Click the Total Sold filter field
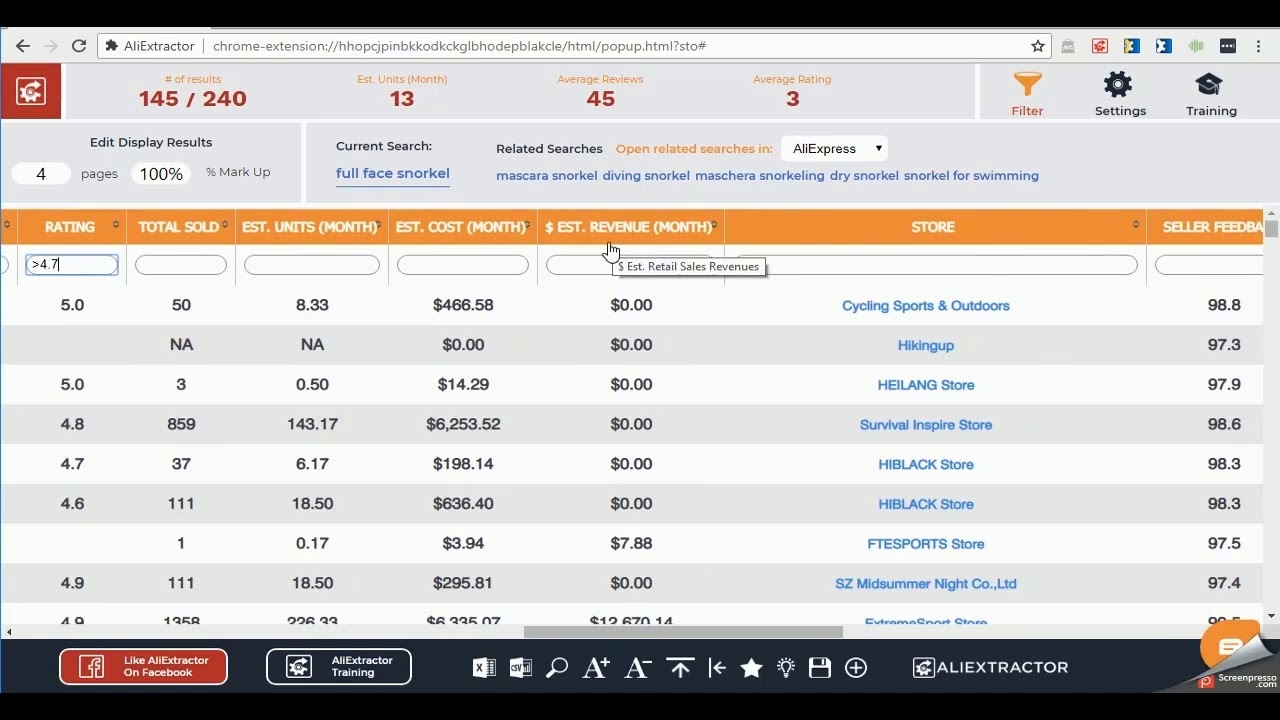Viewport: 1280px width, 720px height. pyautogui.click(x=181, y=265)
